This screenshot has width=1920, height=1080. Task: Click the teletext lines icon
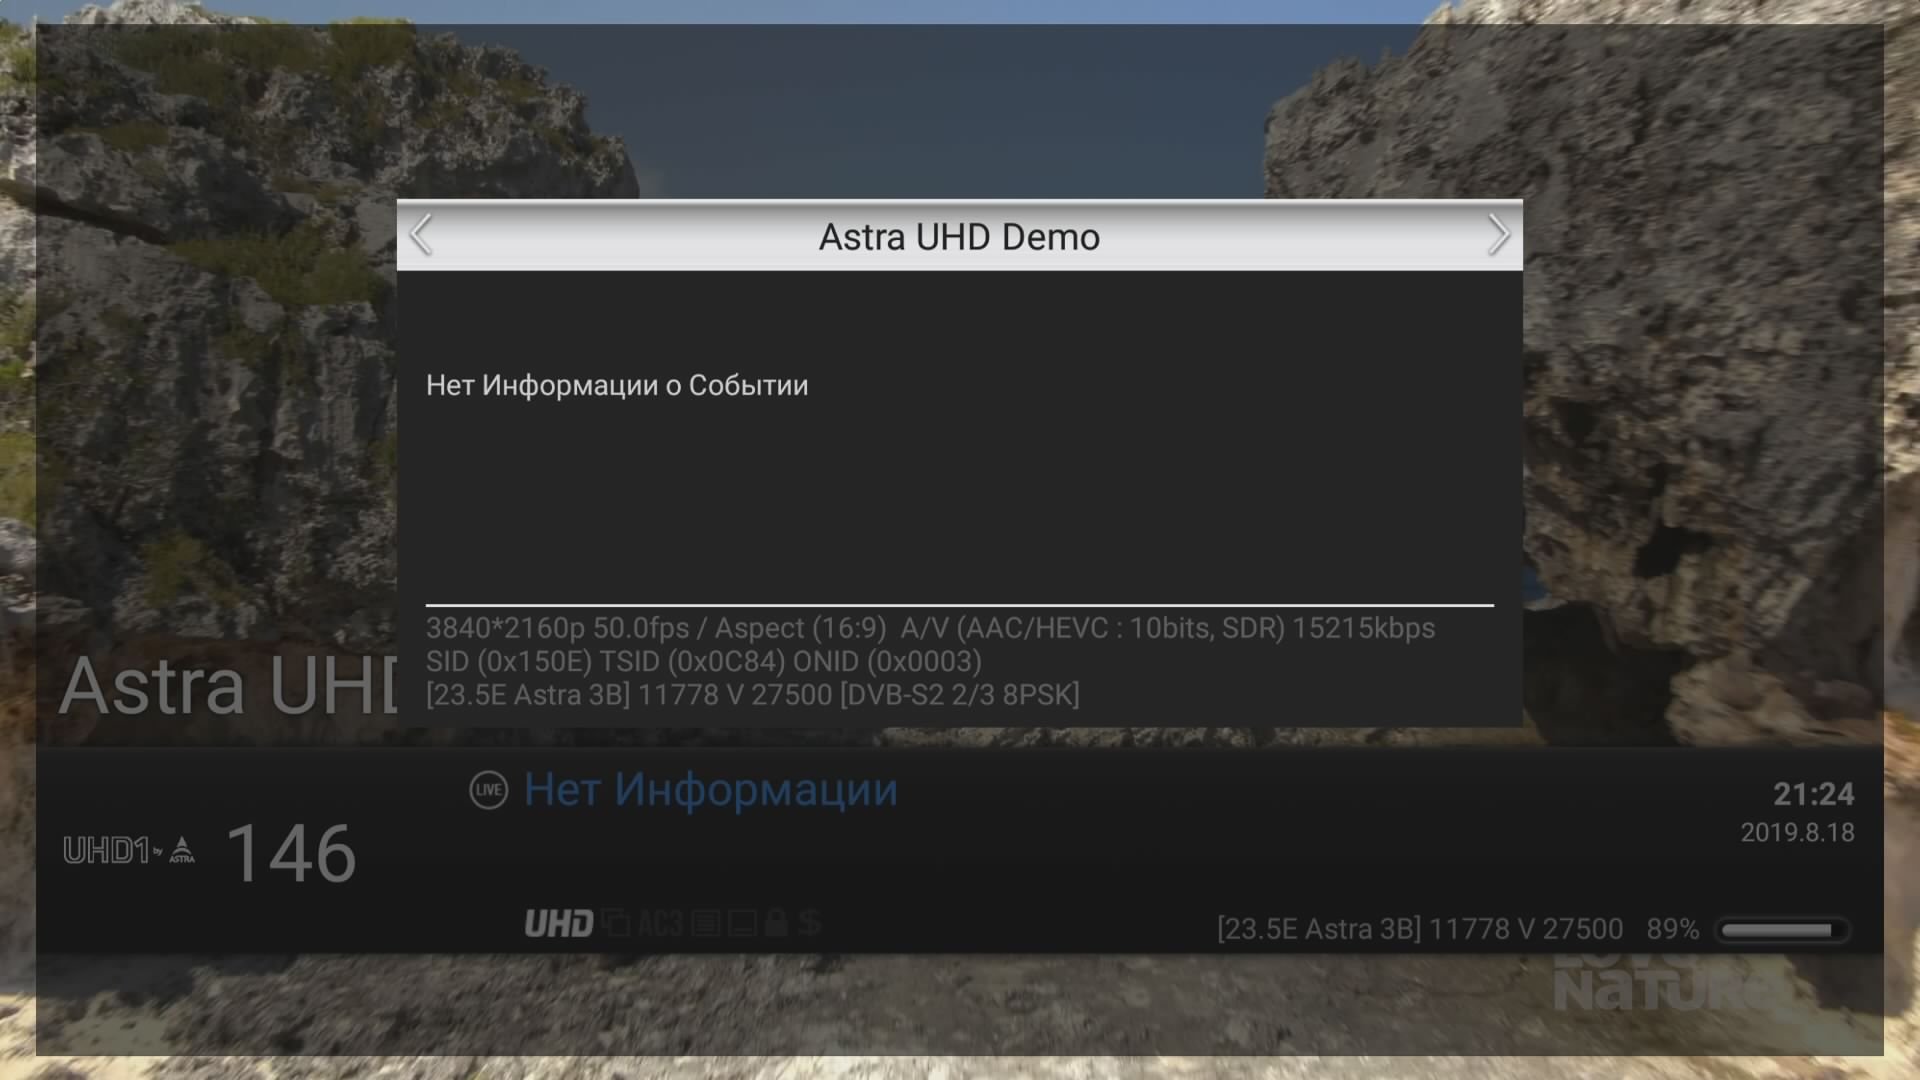pyautogui.click(x=705, y=923)
